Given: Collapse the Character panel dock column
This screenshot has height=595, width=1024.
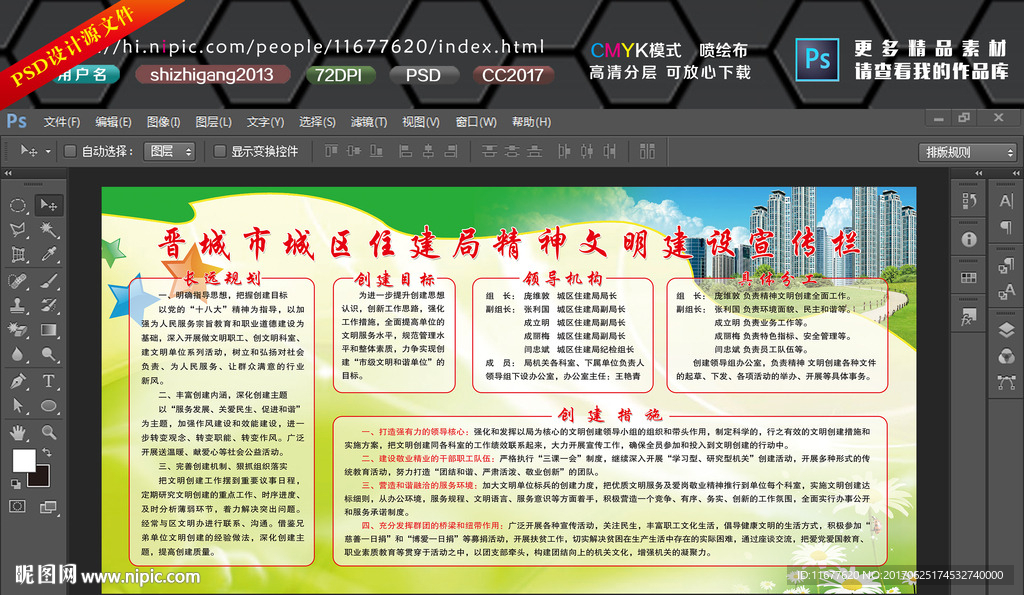Looking at the screenshot, I should pos(1016,173).
